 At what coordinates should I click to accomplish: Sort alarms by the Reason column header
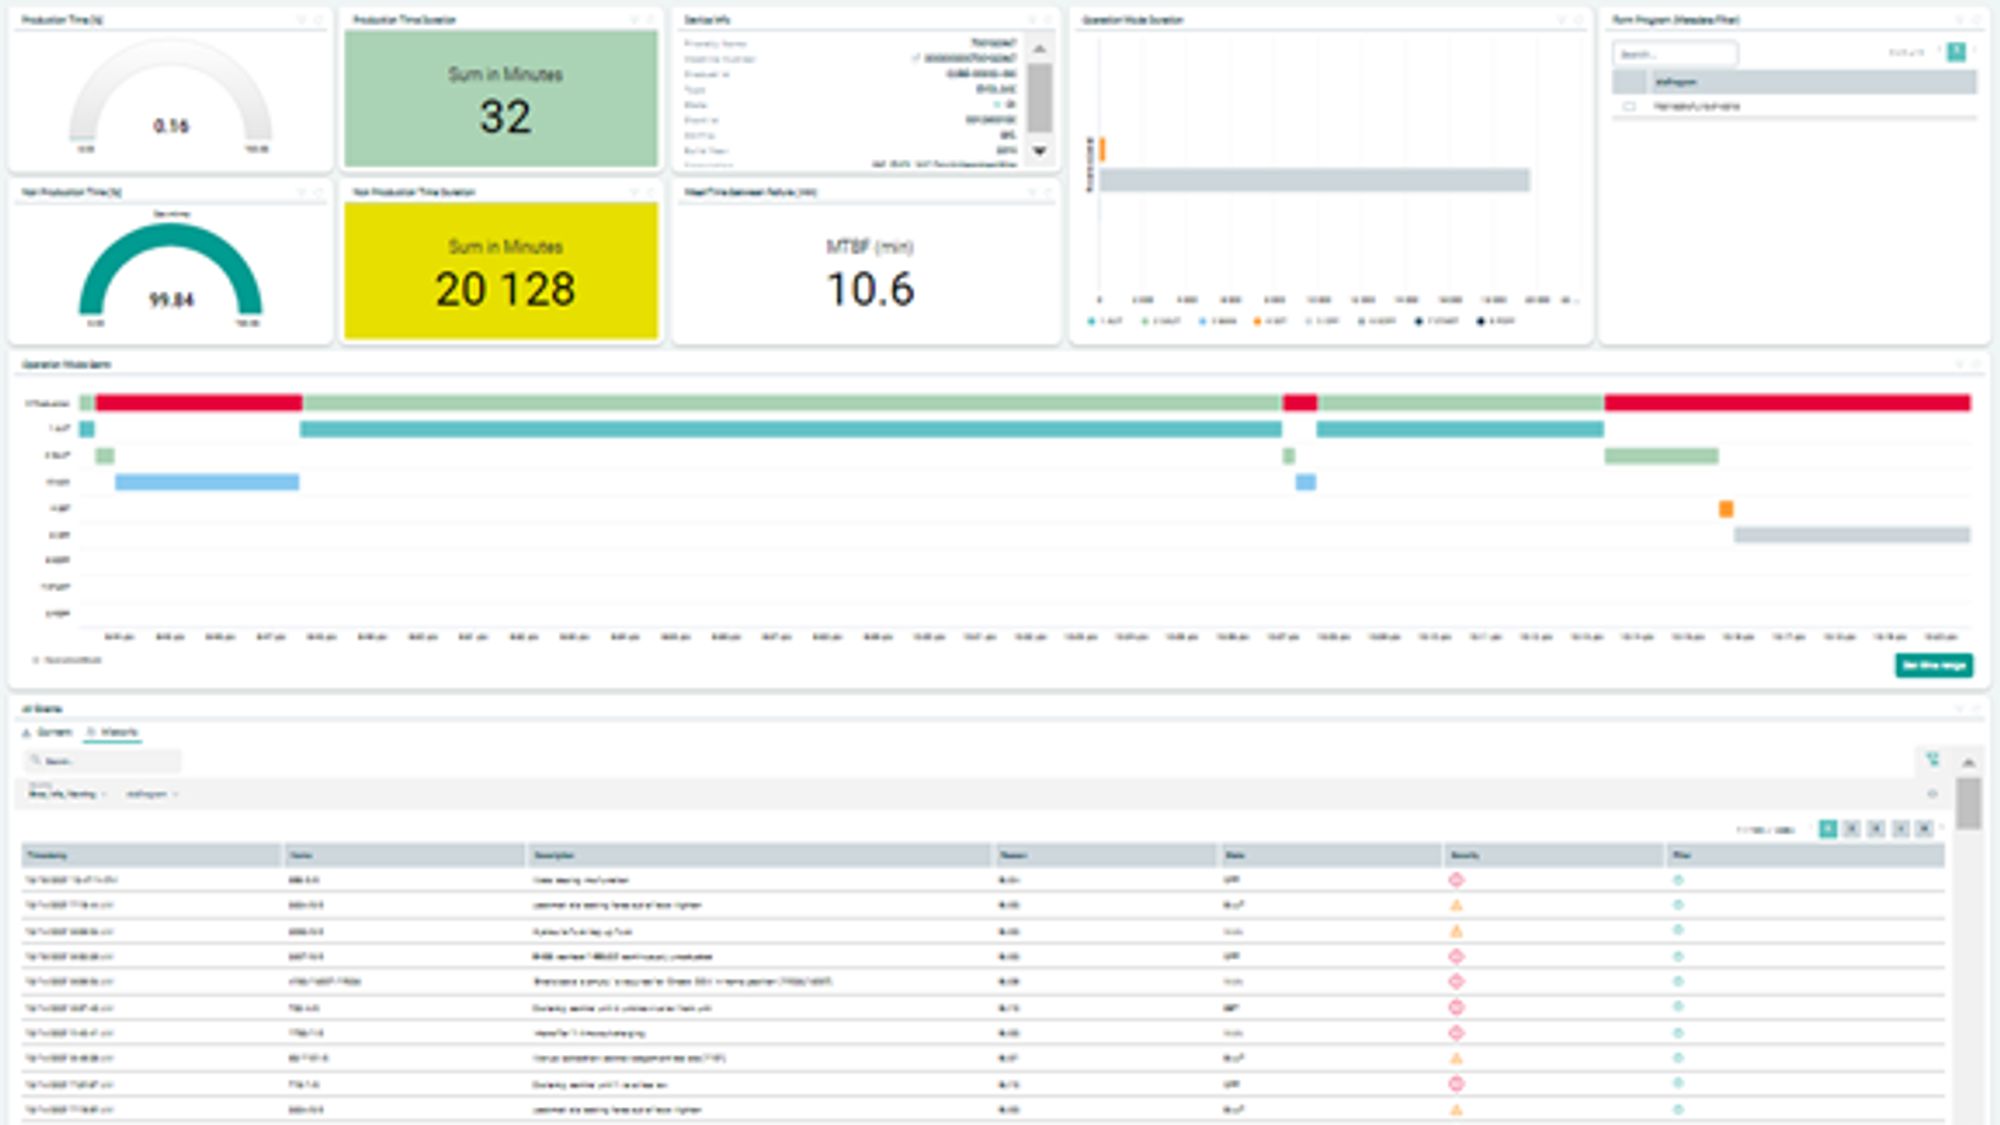(x=1106, y=855)
